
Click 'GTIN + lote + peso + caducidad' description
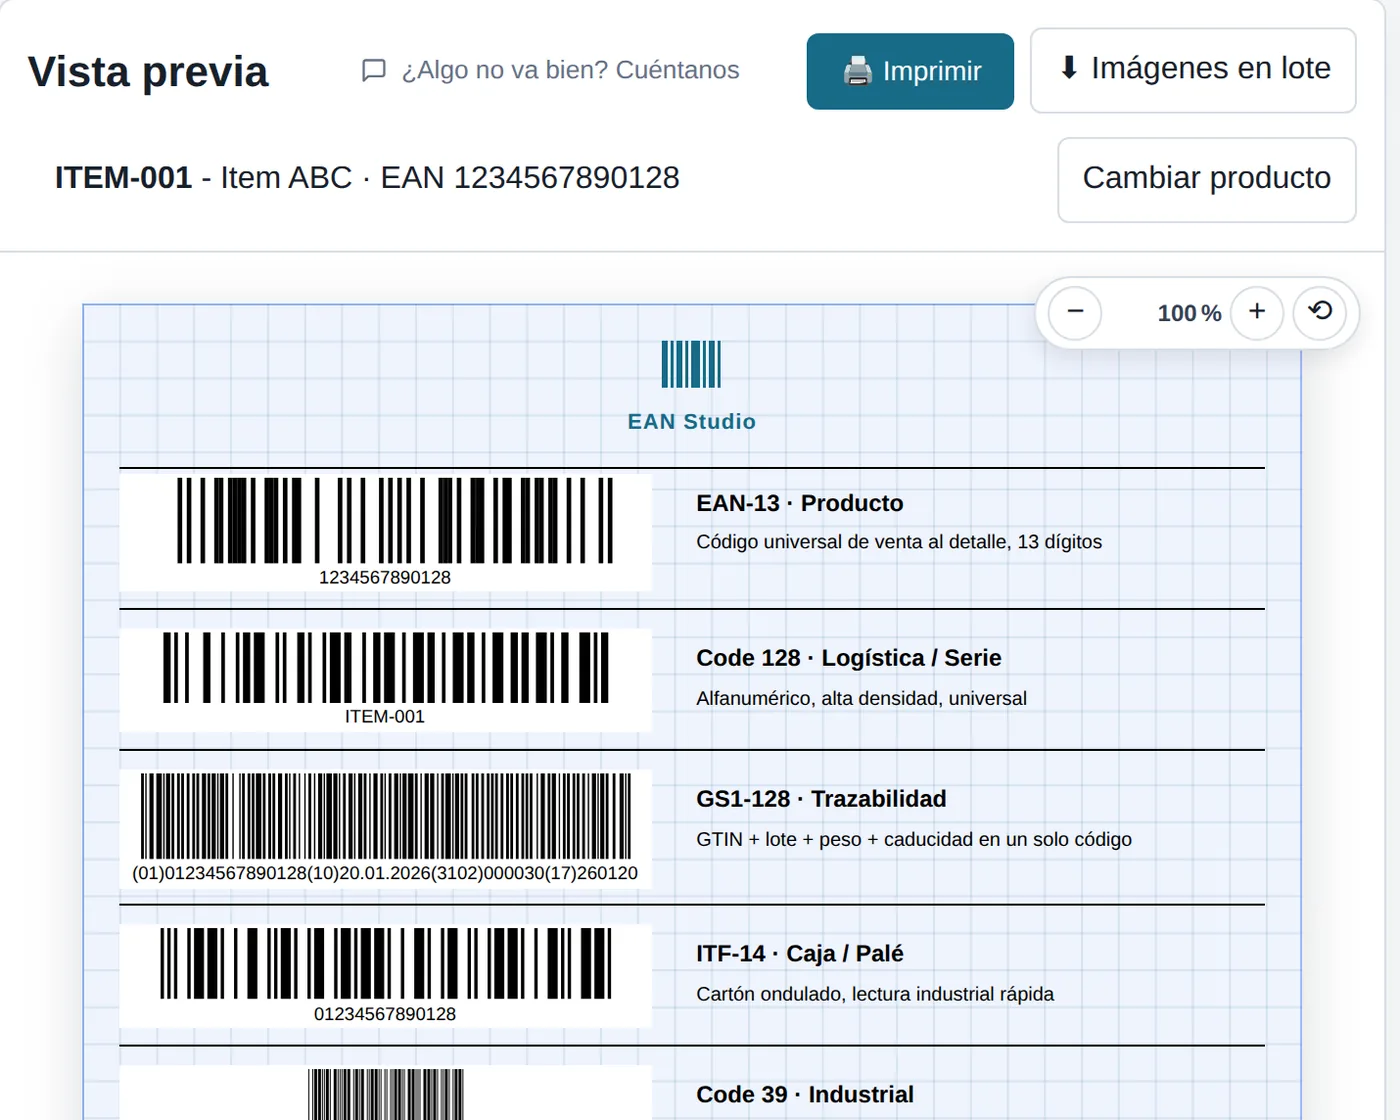pos(914,839)
